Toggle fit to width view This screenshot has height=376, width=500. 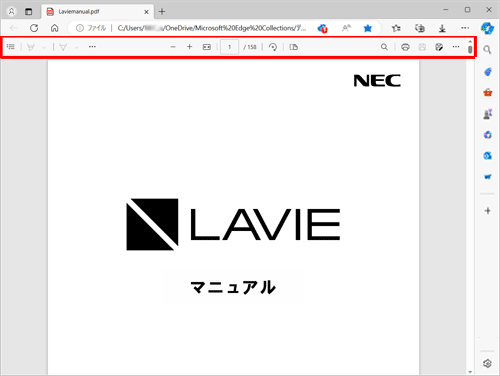coord(207,47)
